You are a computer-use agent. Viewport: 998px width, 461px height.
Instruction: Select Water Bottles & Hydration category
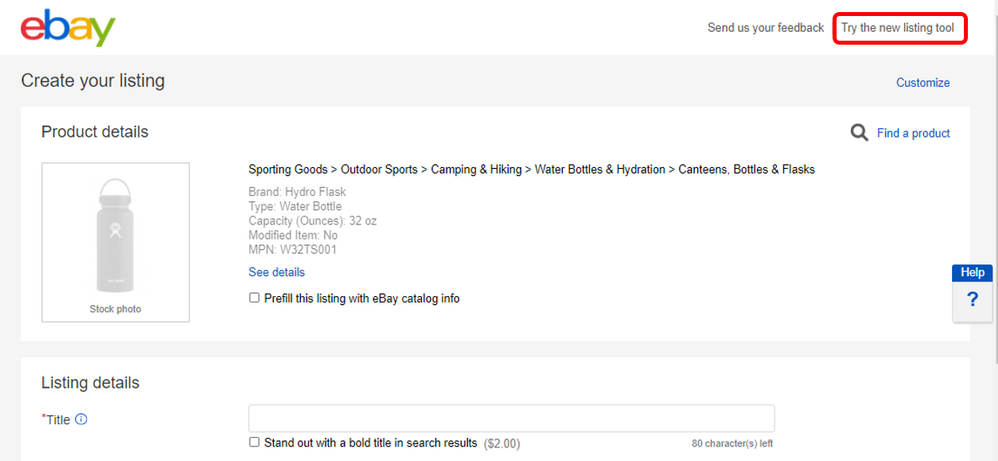coord(599,170)
